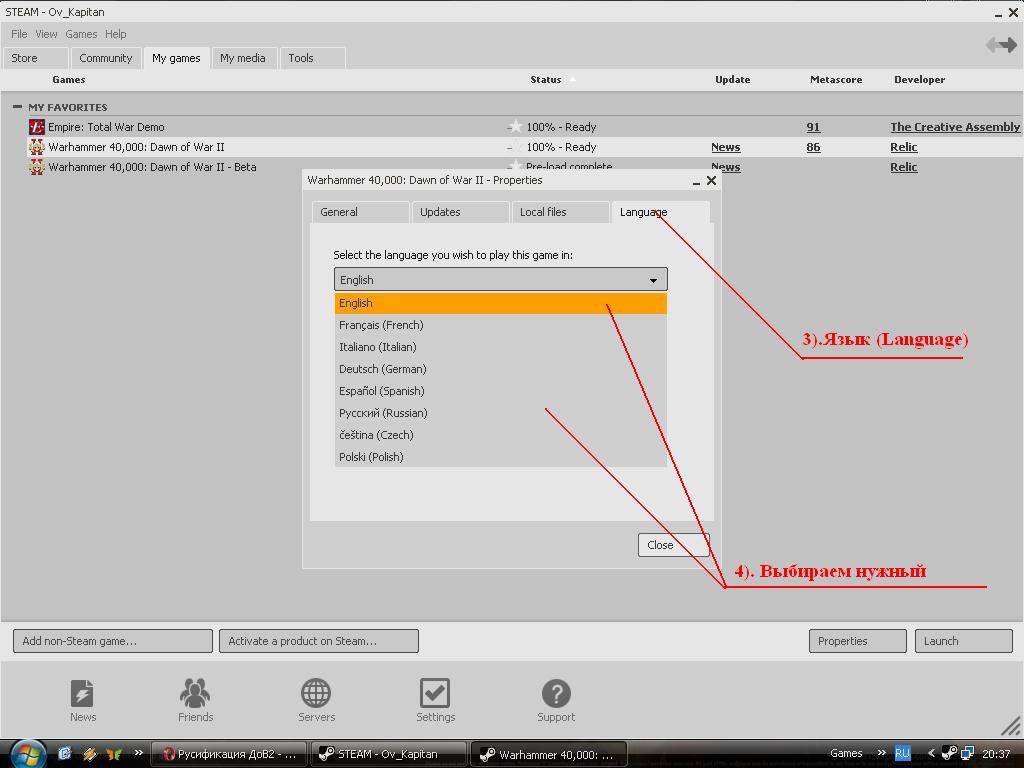This screenshot has height=768, width=1024.
Task: Open The Creative Assembly developer link
Action: click(x=955, y=127)
